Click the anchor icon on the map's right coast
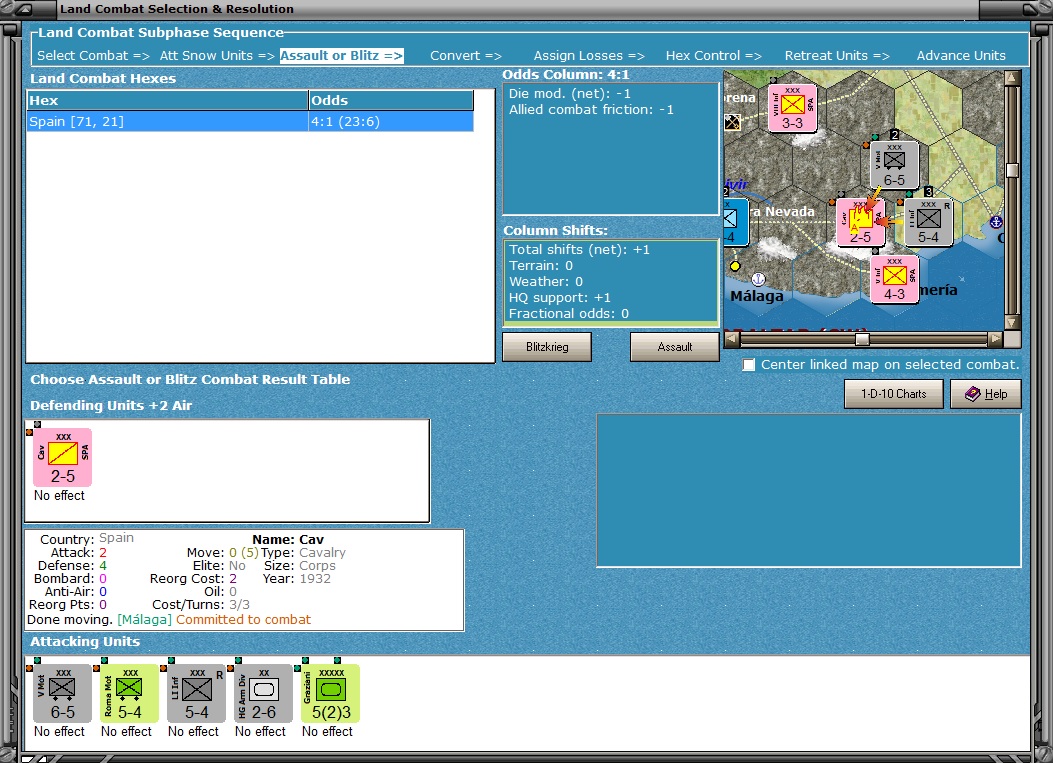1053x763 pixels. coord(995,221)
